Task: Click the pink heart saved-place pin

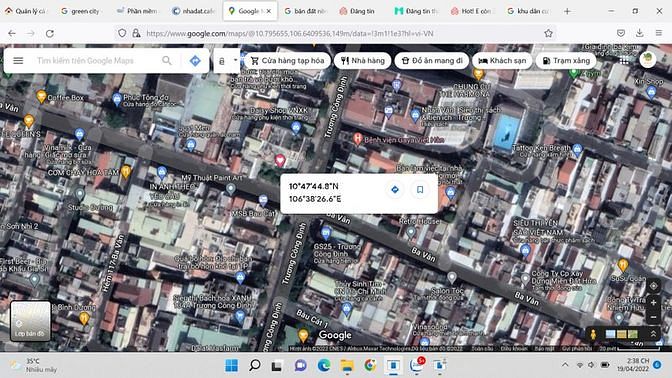Action: pyautogui.click(x=280, y=160)
